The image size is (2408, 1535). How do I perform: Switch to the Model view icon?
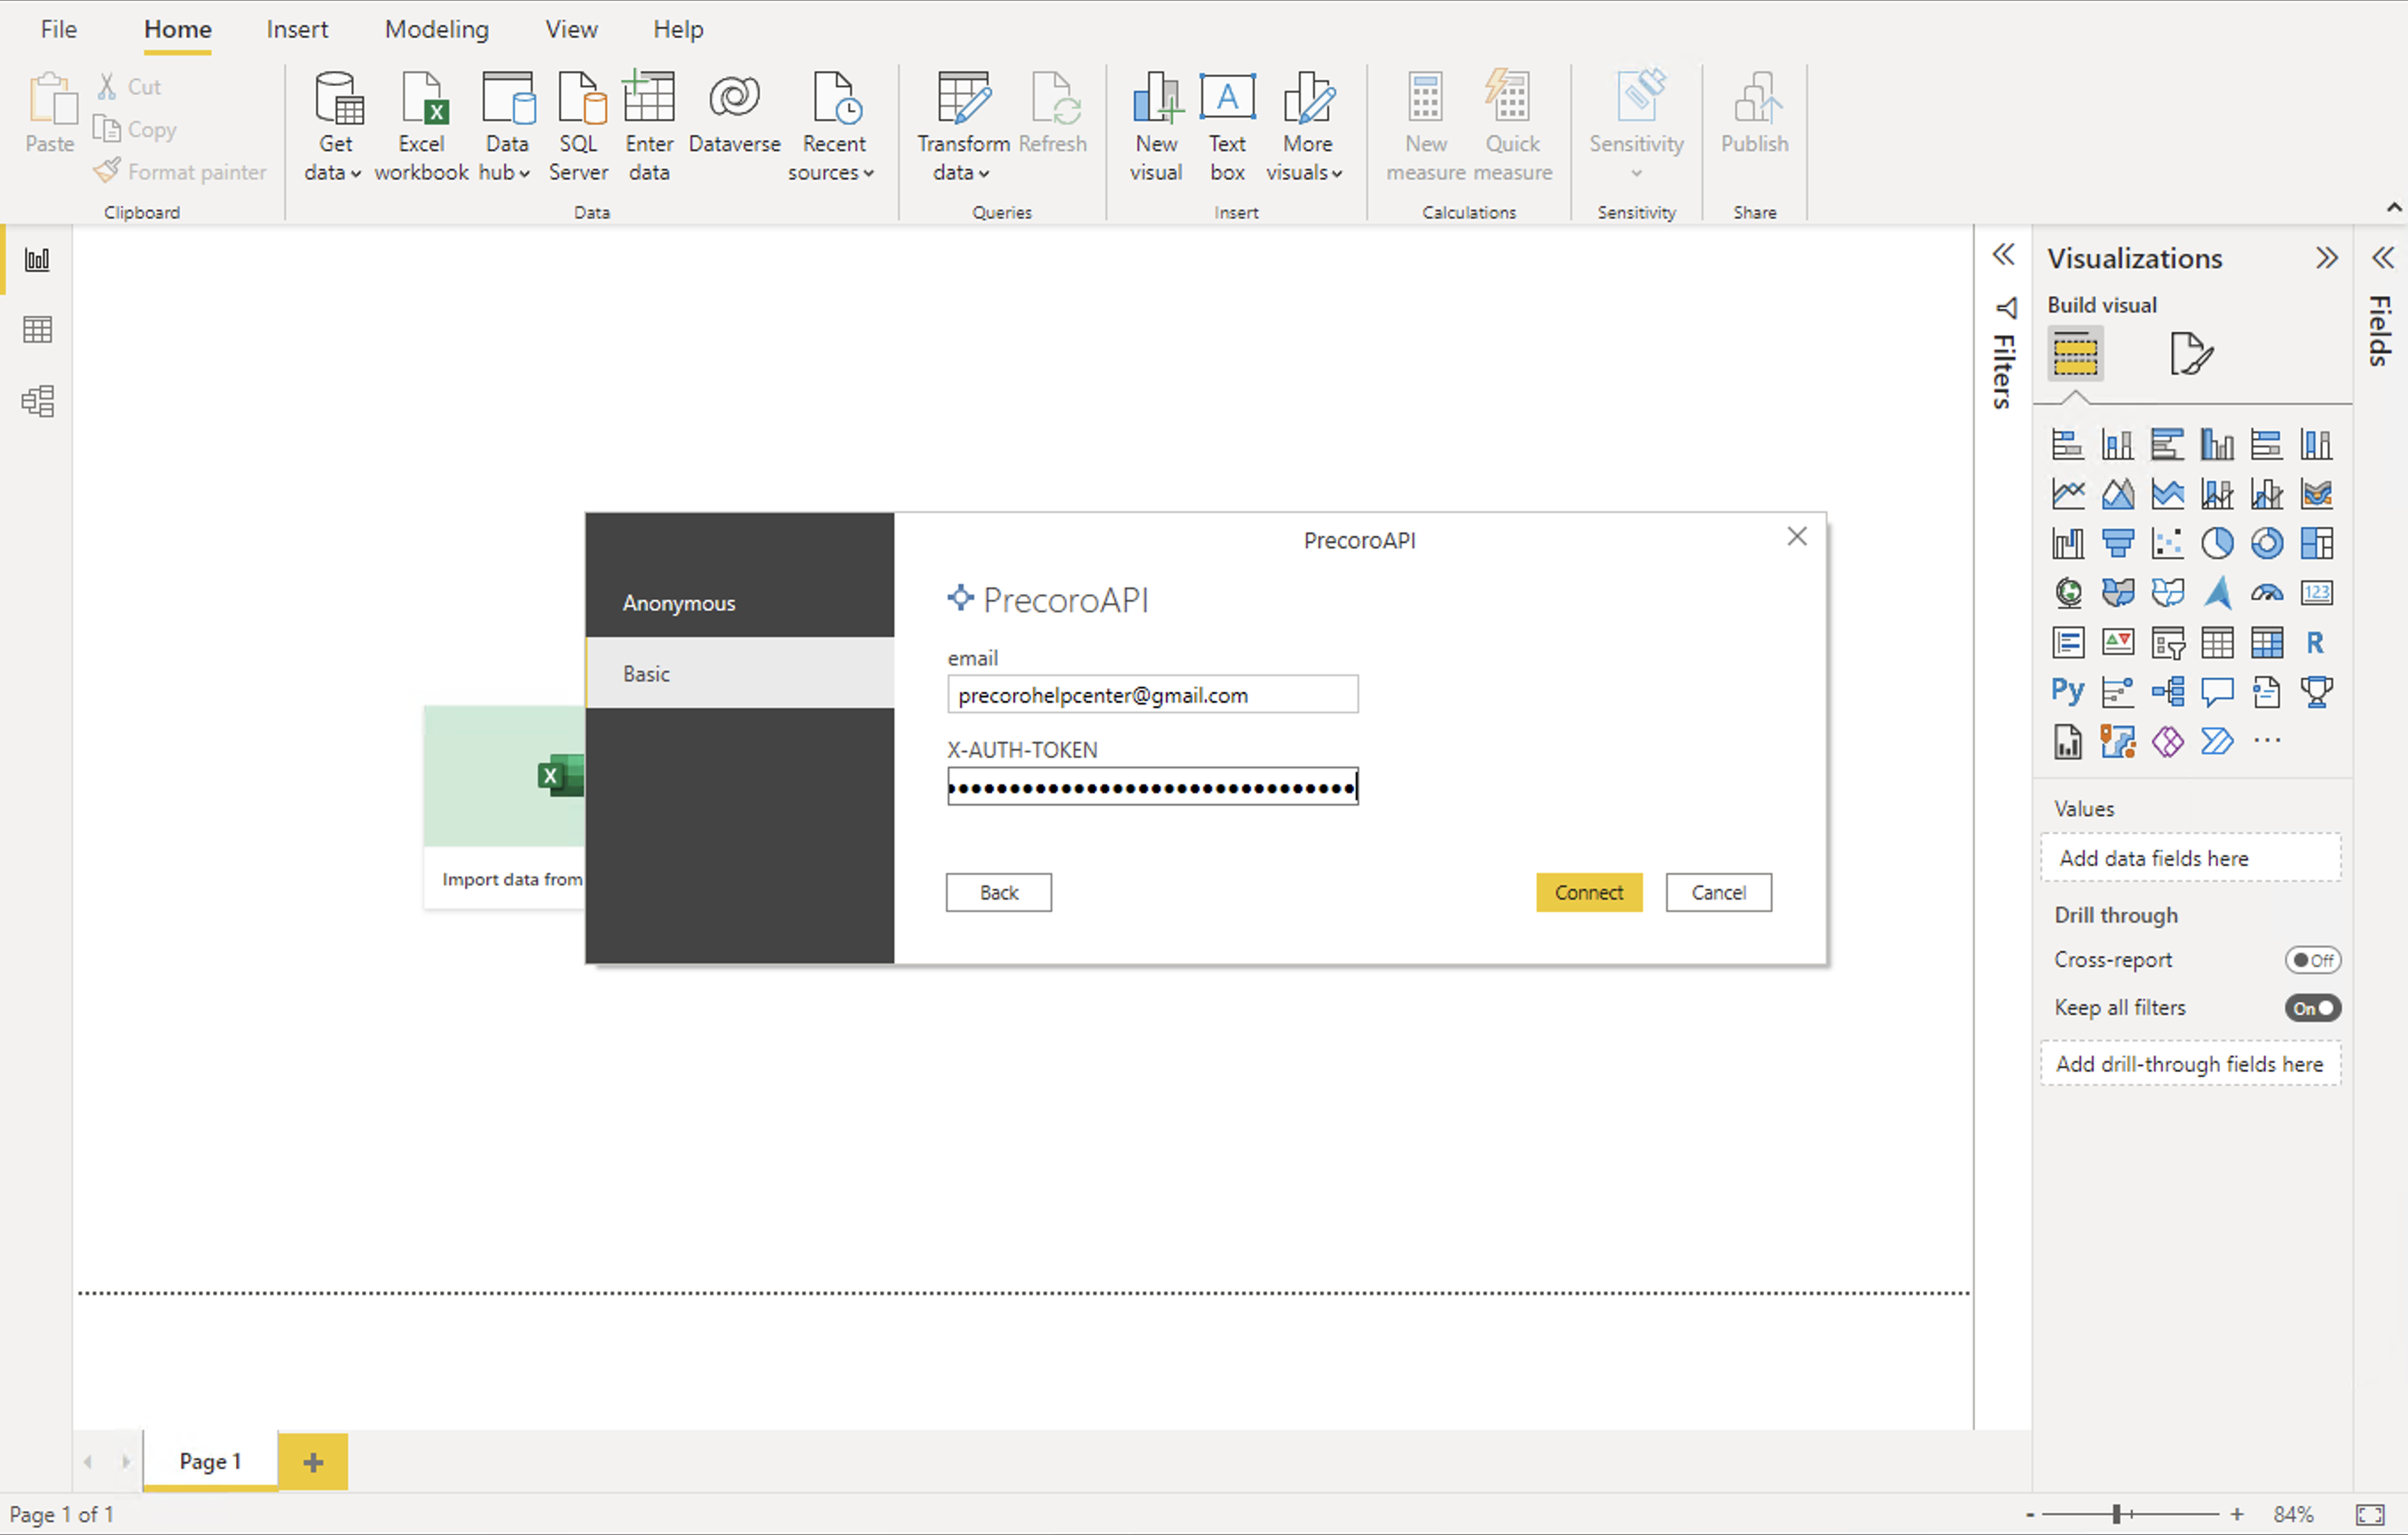click(37, 401)
